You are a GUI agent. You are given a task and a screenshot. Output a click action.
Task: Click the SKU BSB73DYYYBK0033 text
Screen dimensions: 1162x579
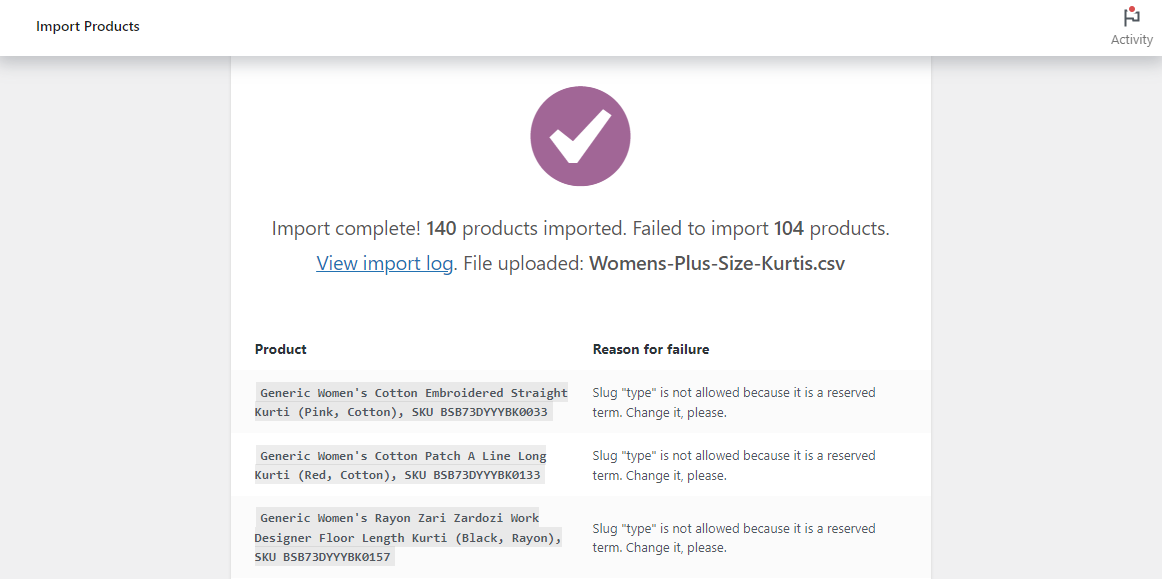pos(475,411)
